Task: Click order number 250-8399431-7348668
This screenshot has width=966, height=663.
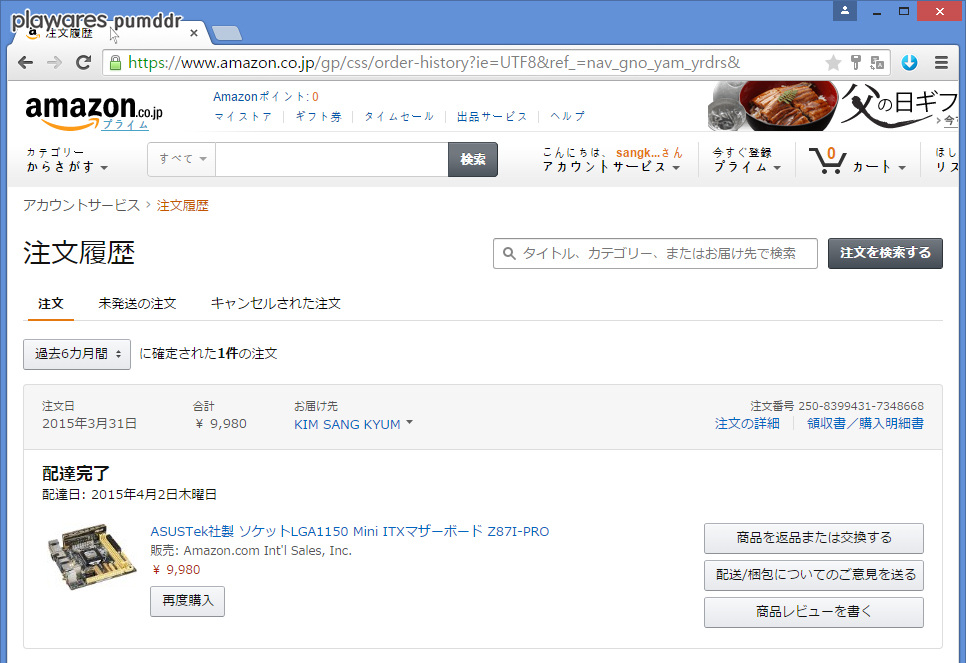Action: click(x=861, y=406)
